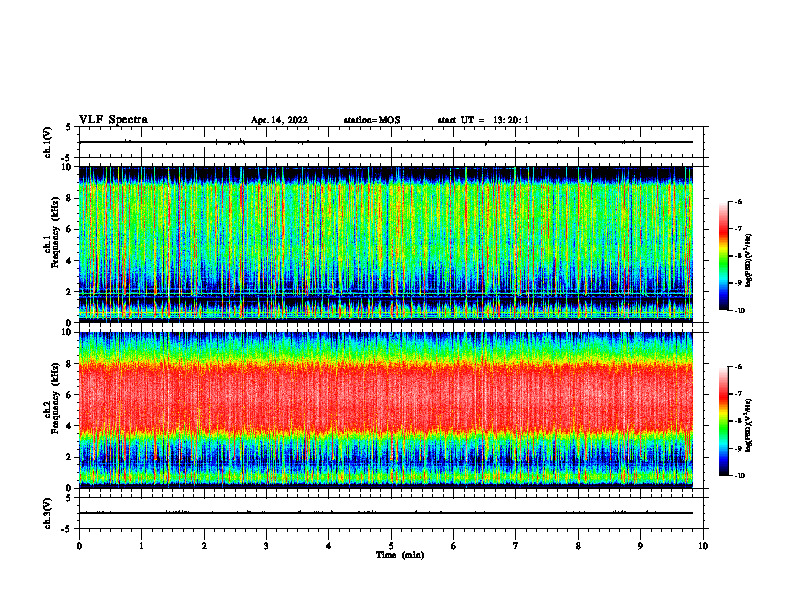Click time axis tick label "5"
Viewport: 792px width, 612px height.
pyautogui.click(x=391, y=546)
